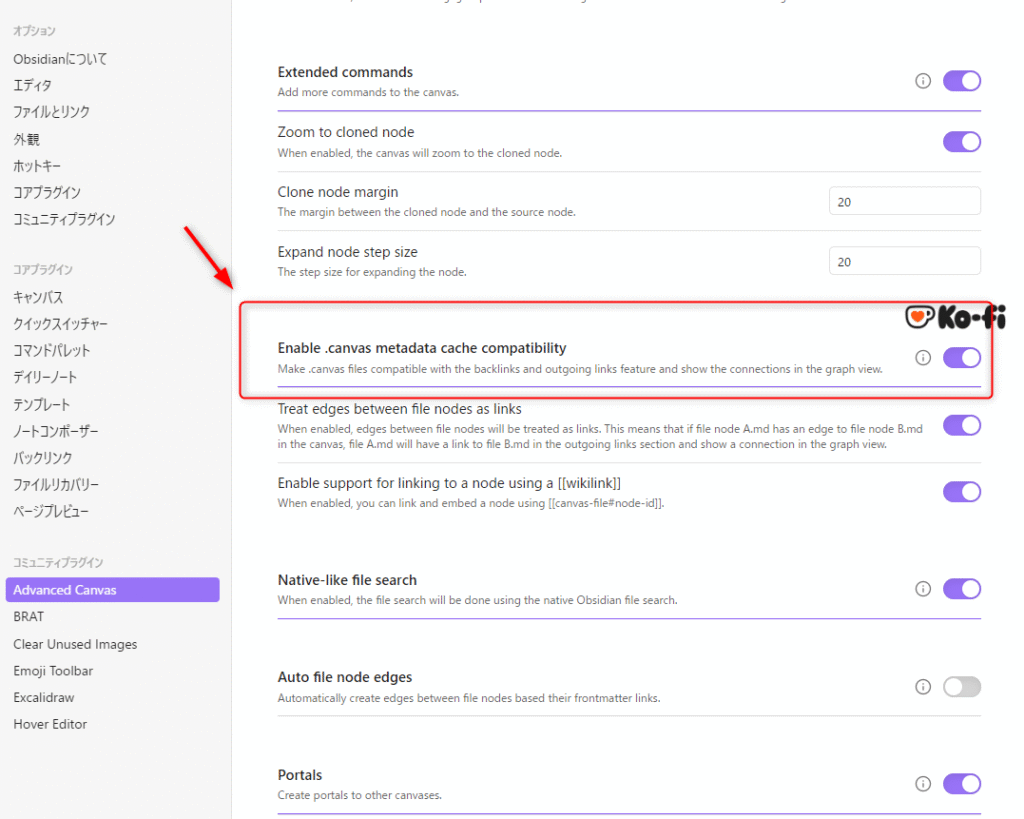Disable the Portals toggle
1024x819 pixels.
[961, 783]
